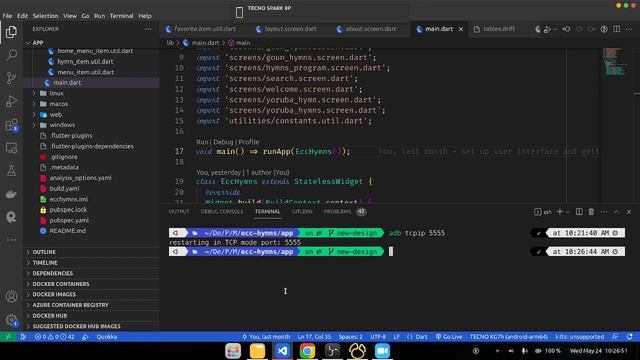The height and width of the screenshot is (360, 640).
Task: Open Google Chrome in the dock
Action: [x=307, y=351]
